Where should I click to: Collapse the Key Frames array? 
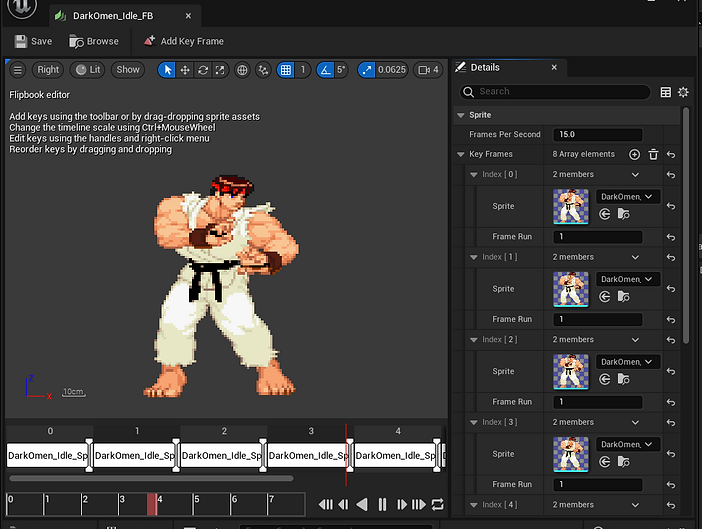click(461, 154)
